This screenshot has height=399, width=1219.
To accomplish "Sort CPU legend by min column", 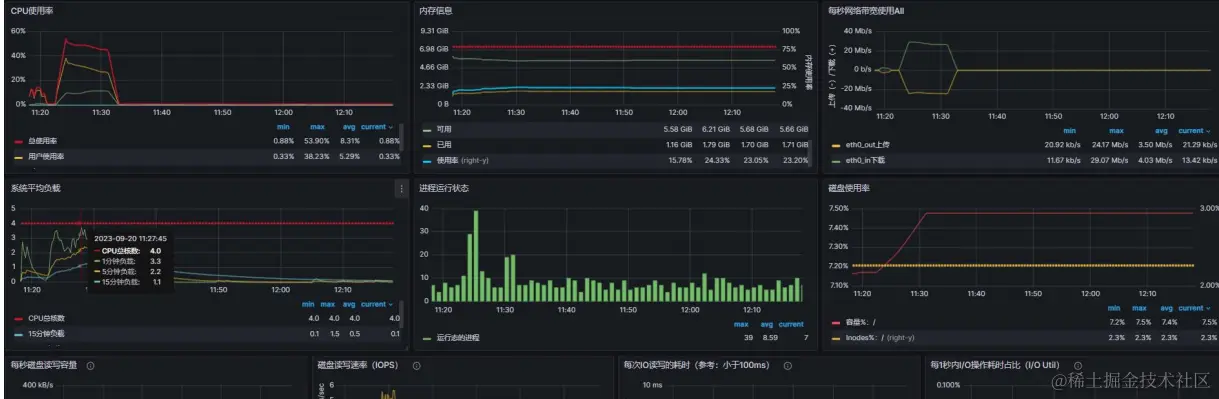I will (283, 127).
